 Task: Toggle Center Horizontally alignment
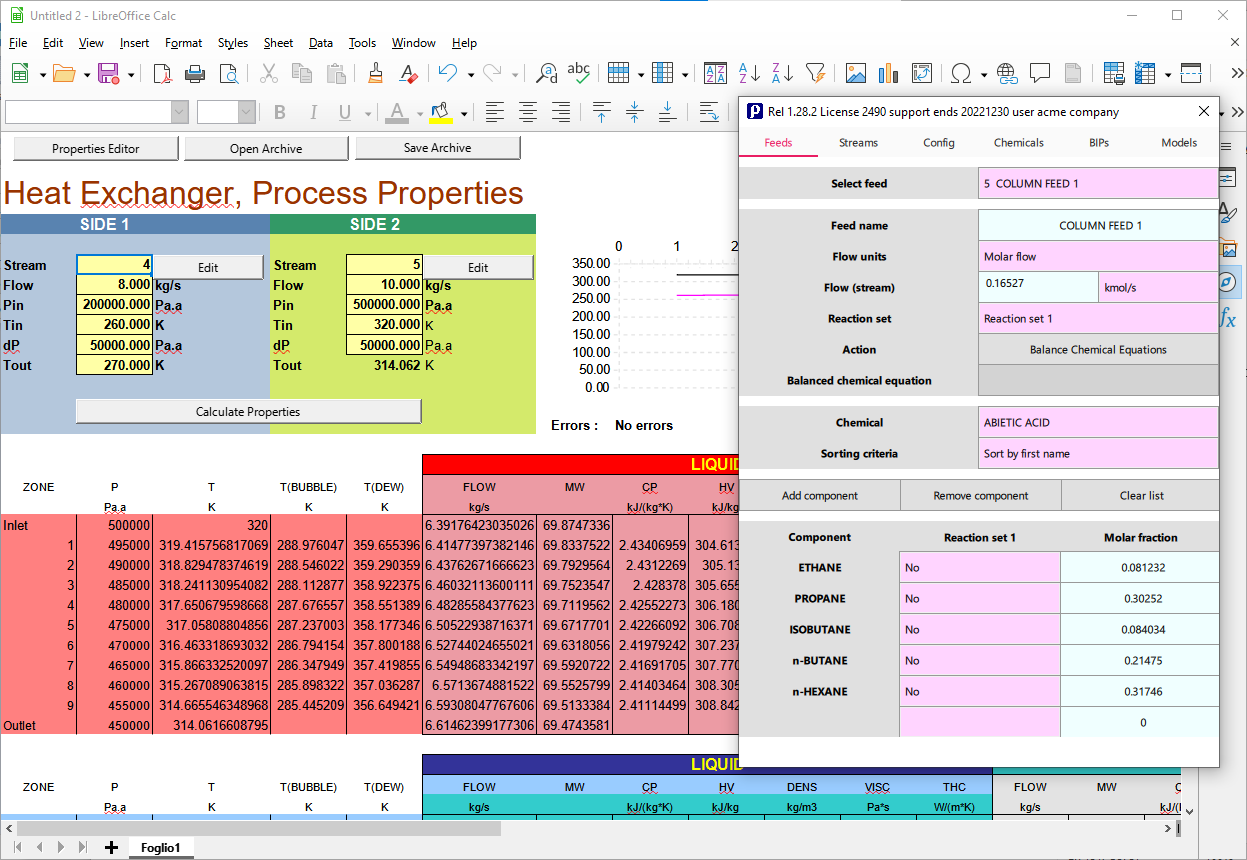click(x=527, y=112)
